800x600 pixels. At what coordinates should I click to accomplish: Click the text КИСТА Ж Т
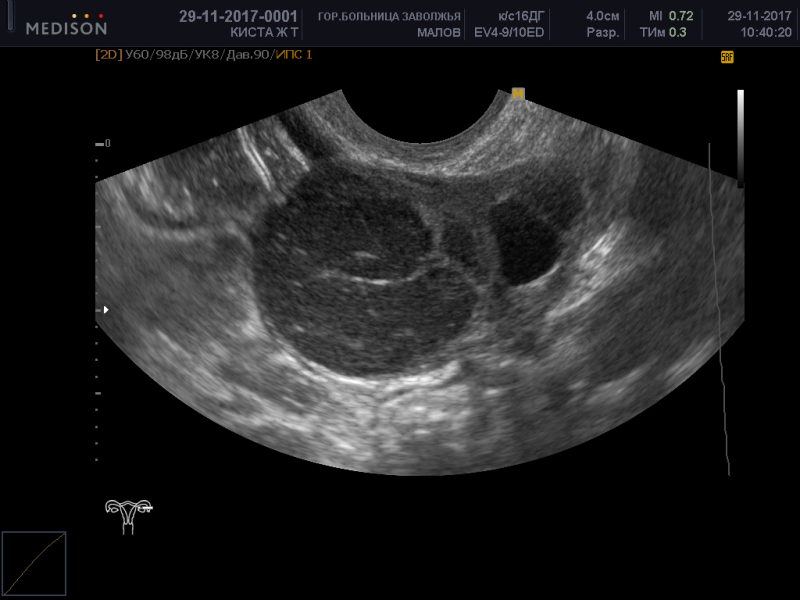click(x=264, y=33)
